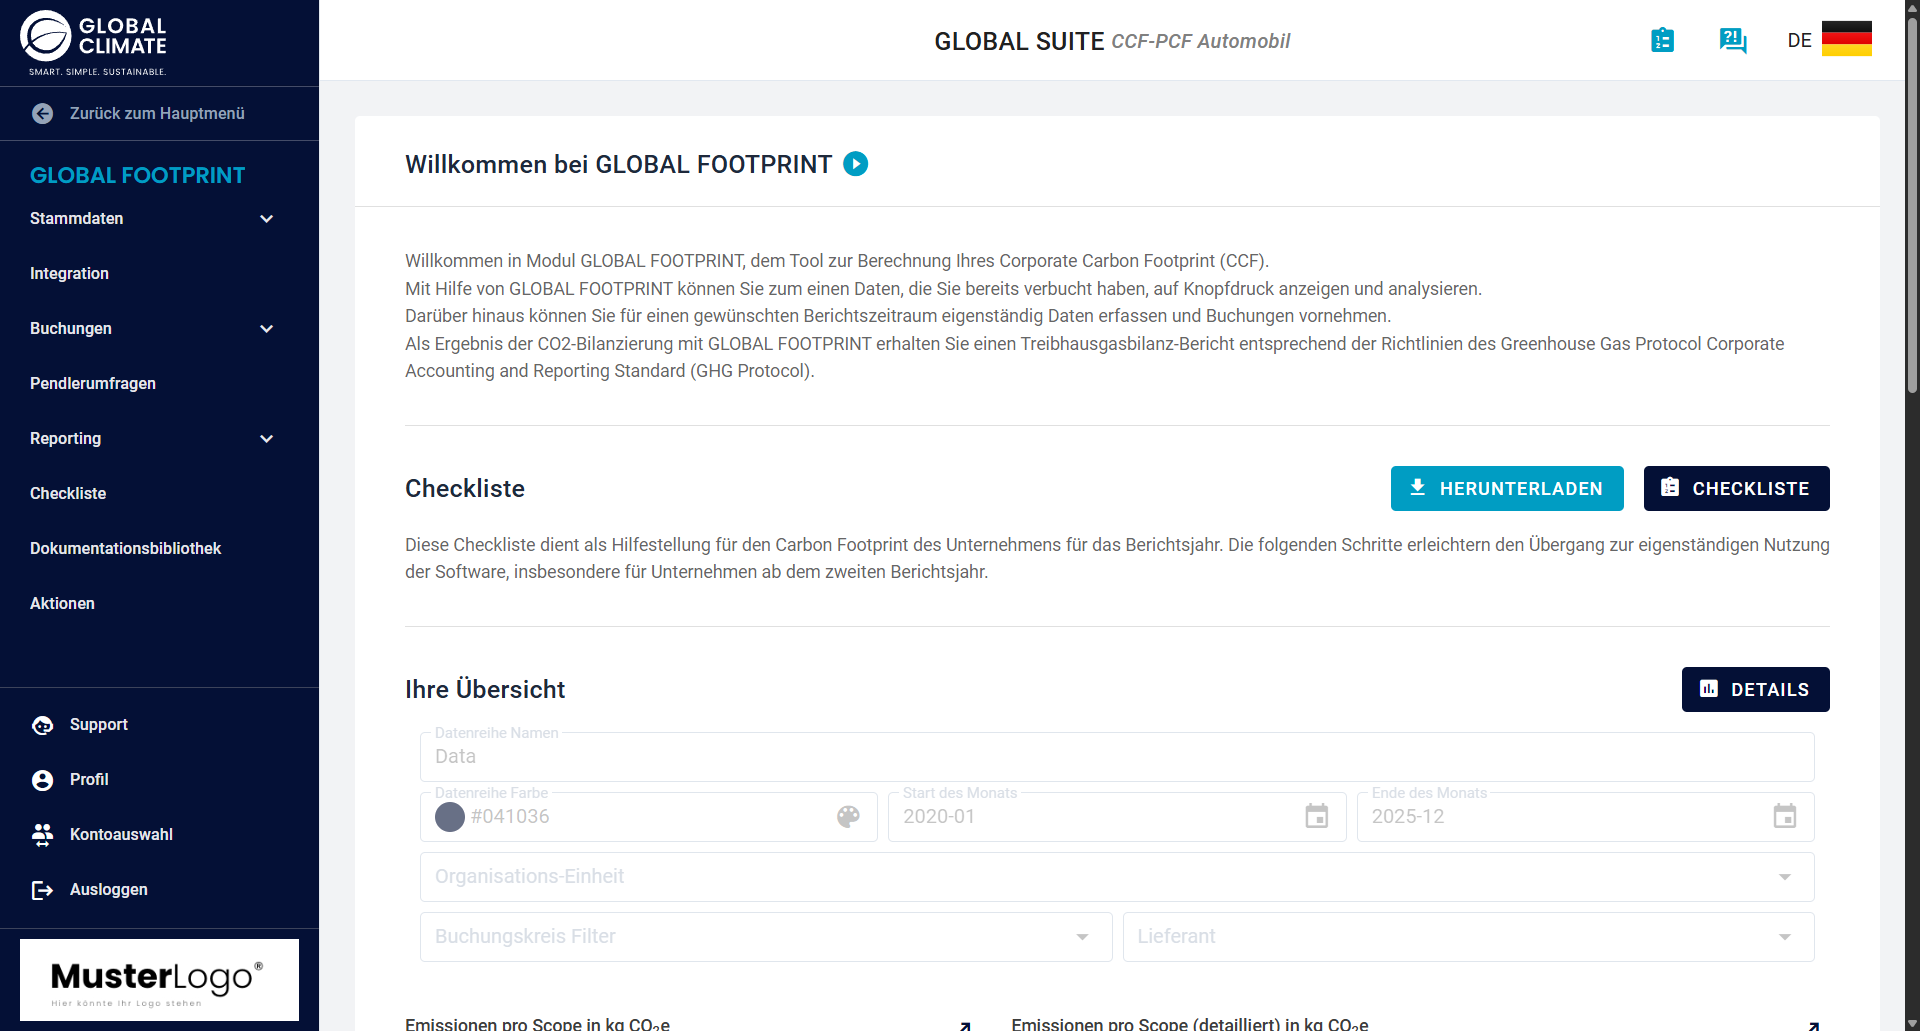Open the help chat icon in header
1920x1031 pixels.
pos(1733,40)
